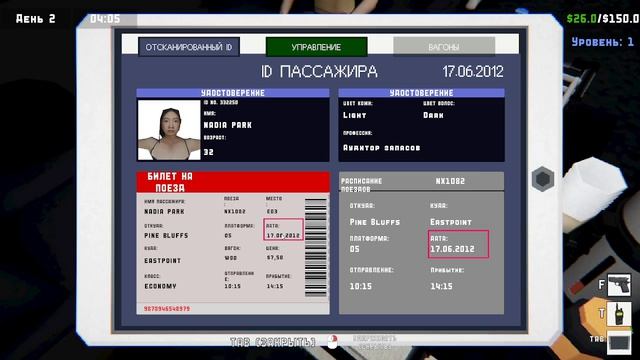The image size is (640, 360).
Task: Click passenger photo of Nadia Park
Action: pyautogui.click(x=169, y=130)
